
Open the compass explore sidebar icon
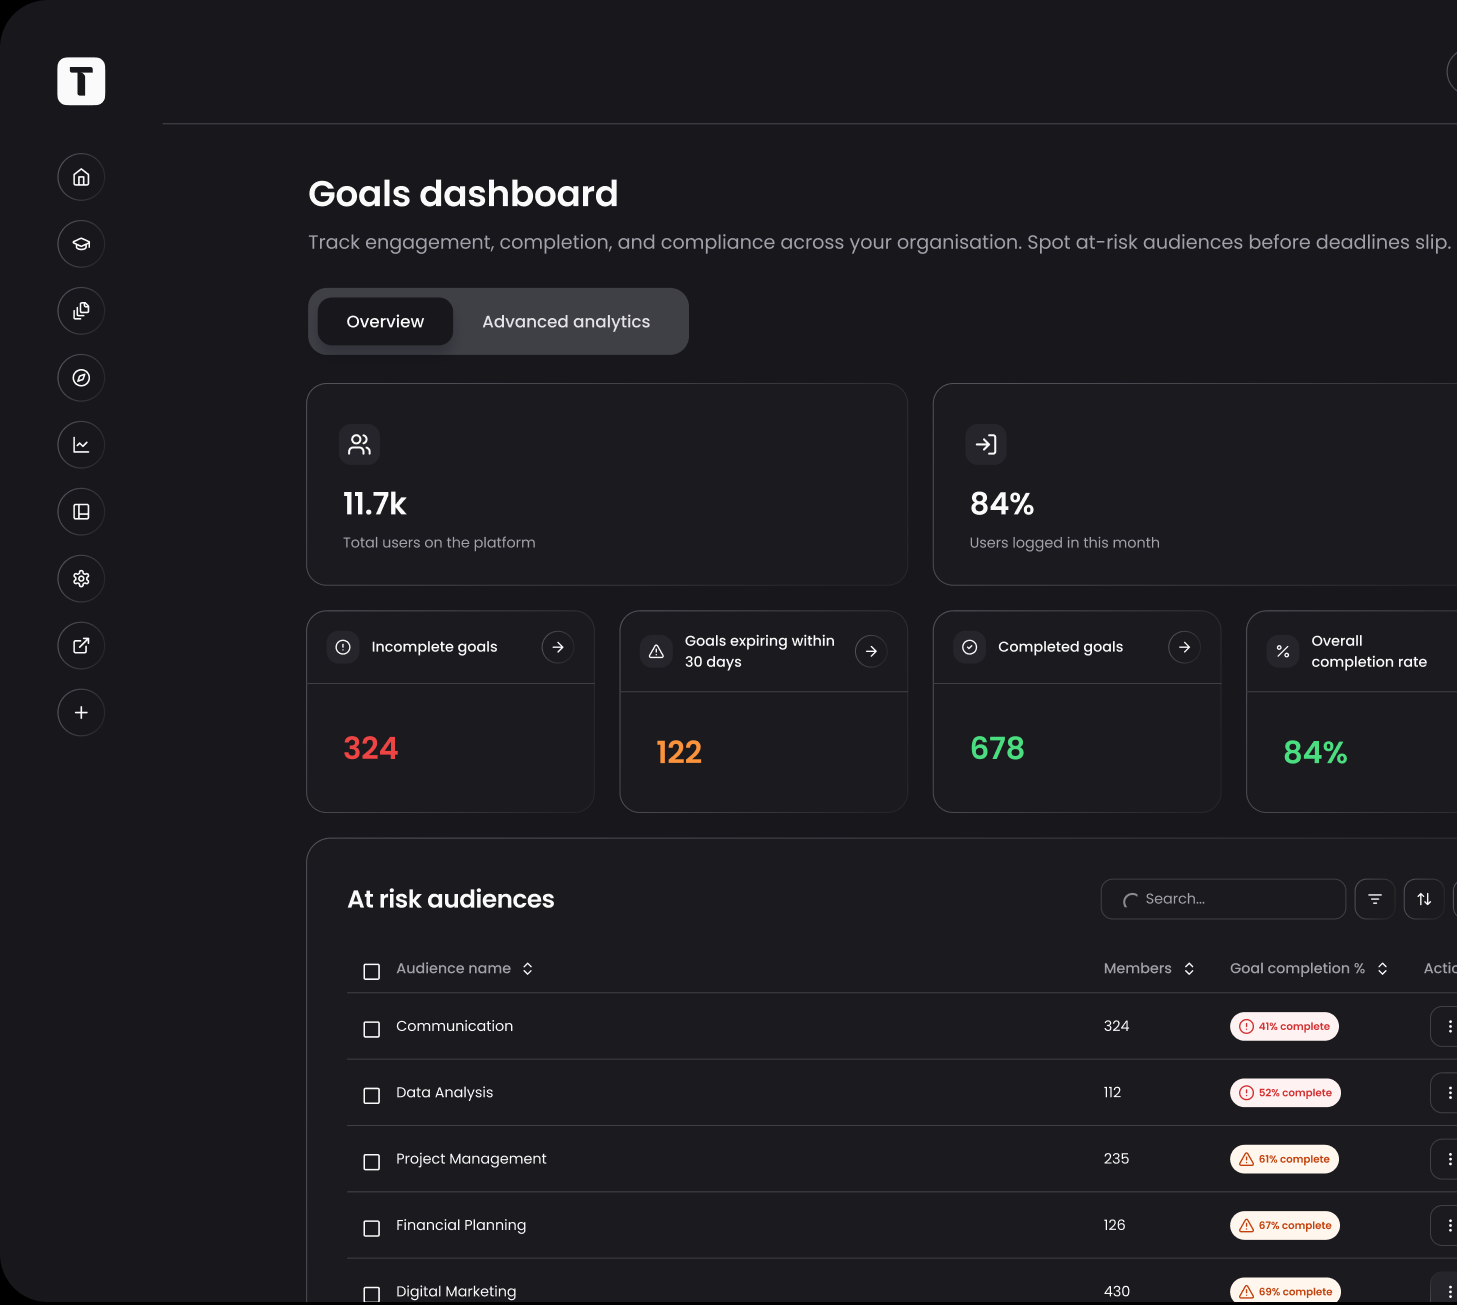click(81, 378)
